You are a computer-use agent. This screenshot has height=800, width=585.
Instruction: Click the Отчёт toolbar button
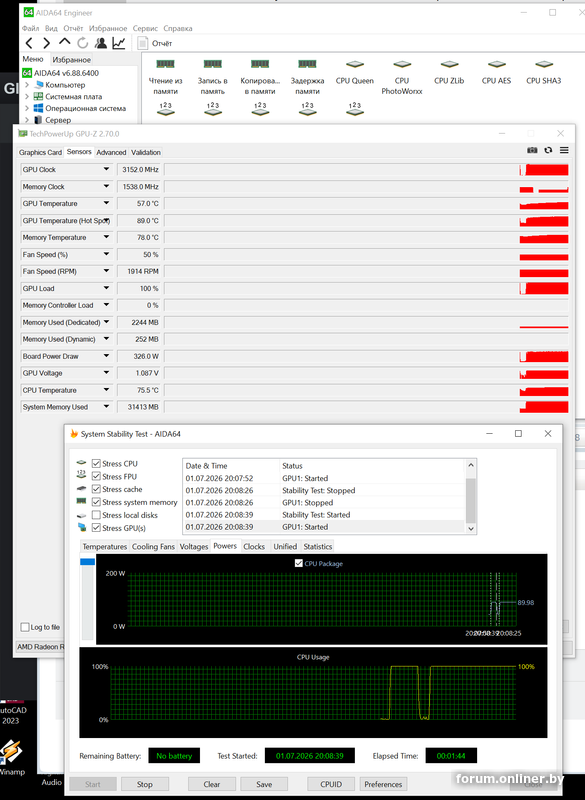pos(155,43)
